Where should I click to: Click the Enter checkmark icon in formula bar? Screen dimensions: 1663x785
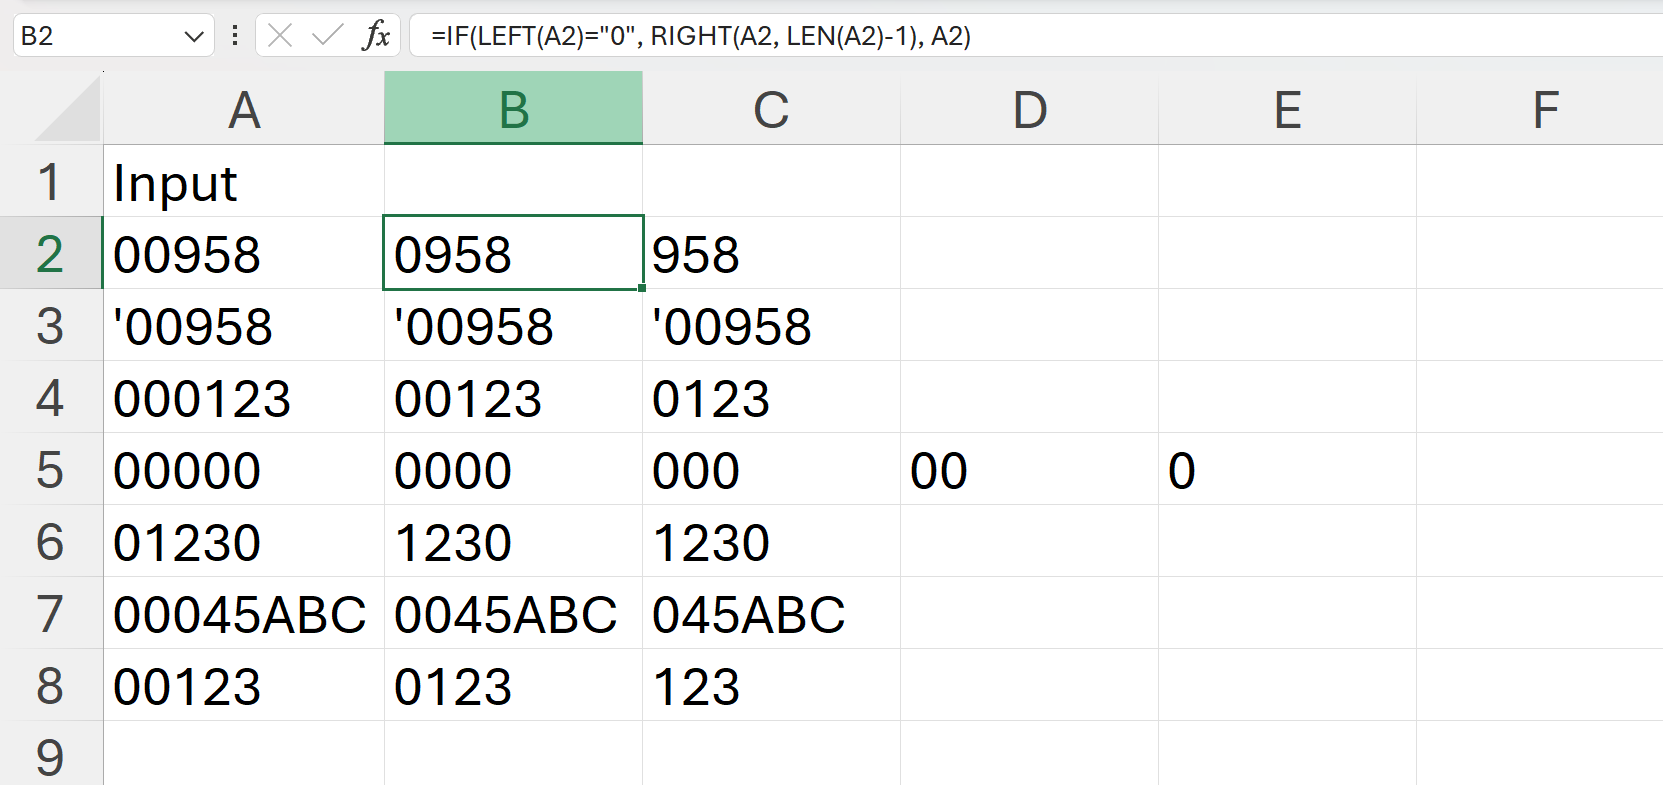pyautogui.click(x=327, y=36)
